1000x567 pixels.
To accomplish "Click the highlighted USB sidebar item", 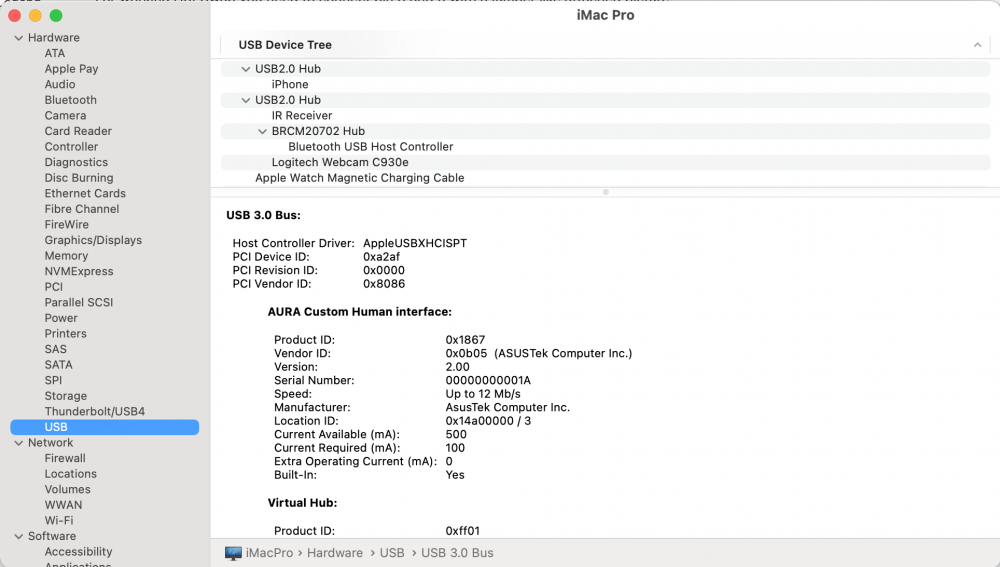I will coord(105,427).
